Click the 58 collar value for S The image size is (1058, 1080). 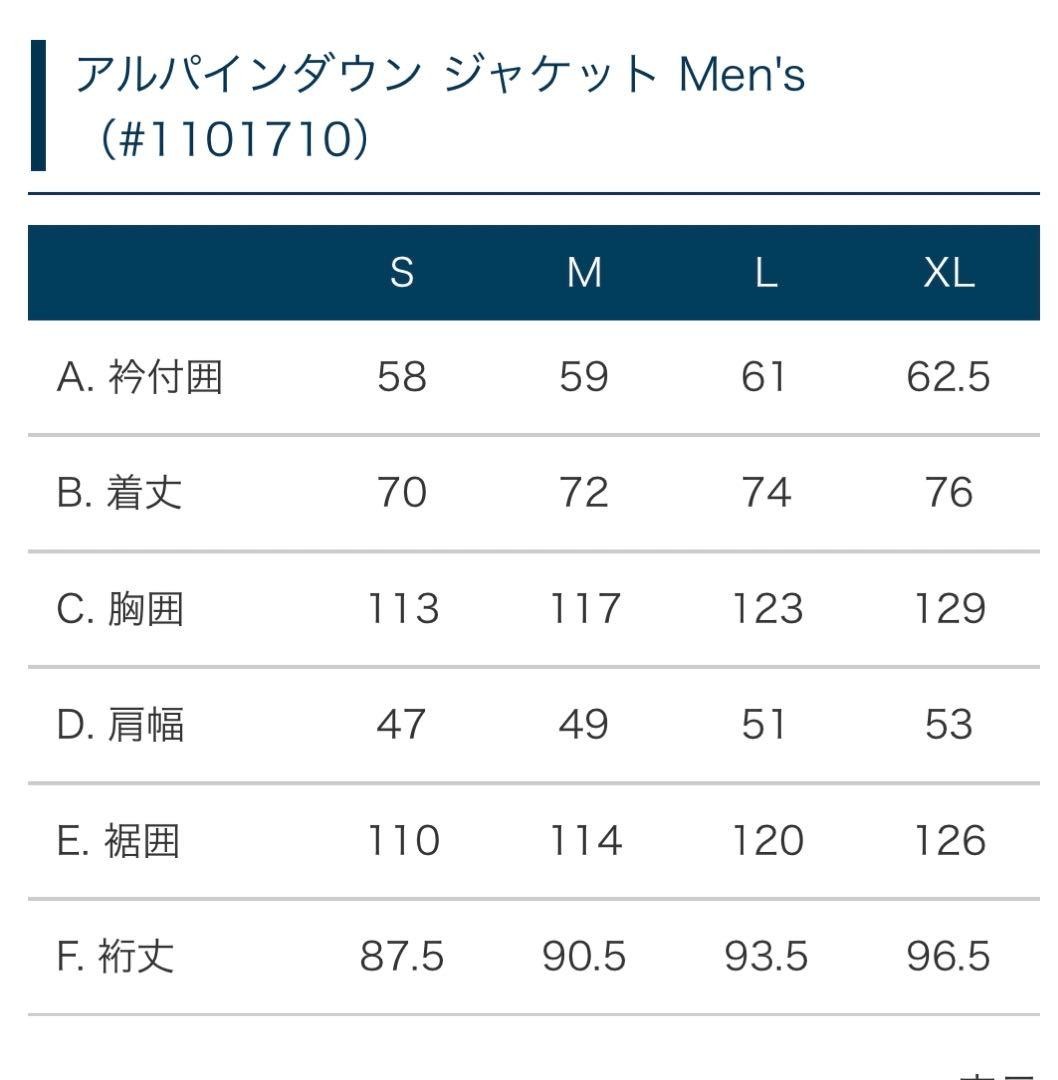click(x=402, y=378)
